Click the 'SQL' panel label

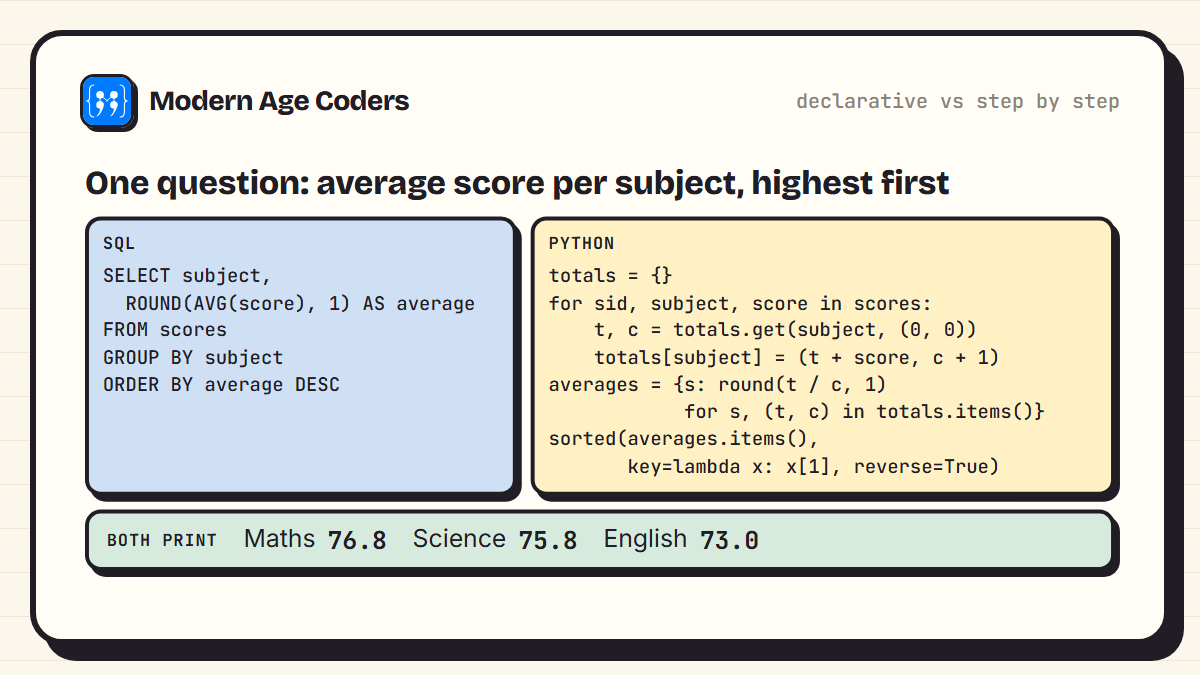(x=119, y=244)
